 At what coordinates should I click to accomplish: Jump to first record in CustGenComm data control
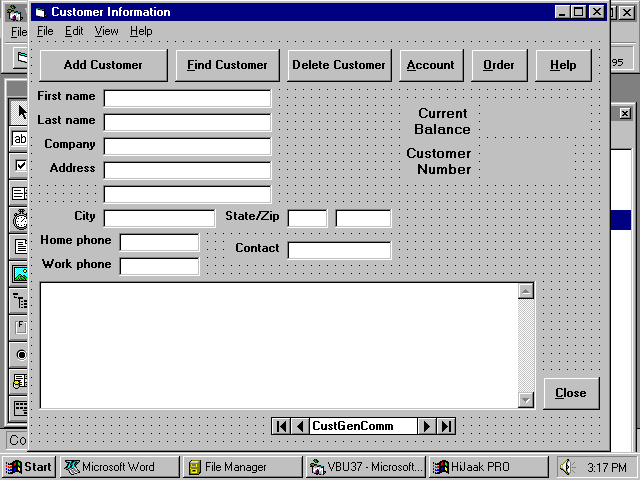click(x=281, y=426)
